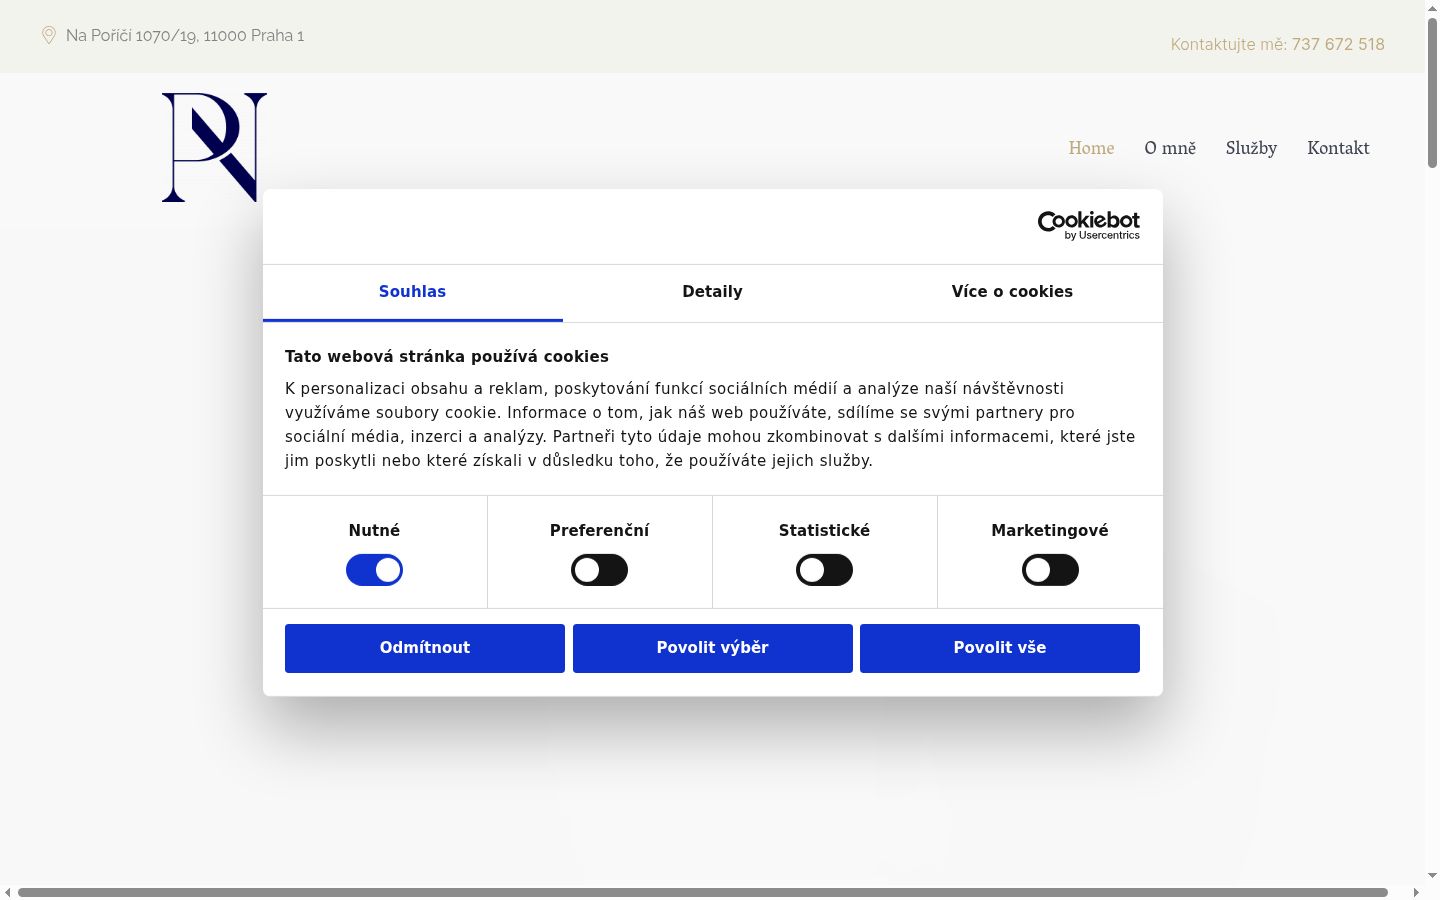
Task: Click the Statistické category label
Action: (824, 531)
